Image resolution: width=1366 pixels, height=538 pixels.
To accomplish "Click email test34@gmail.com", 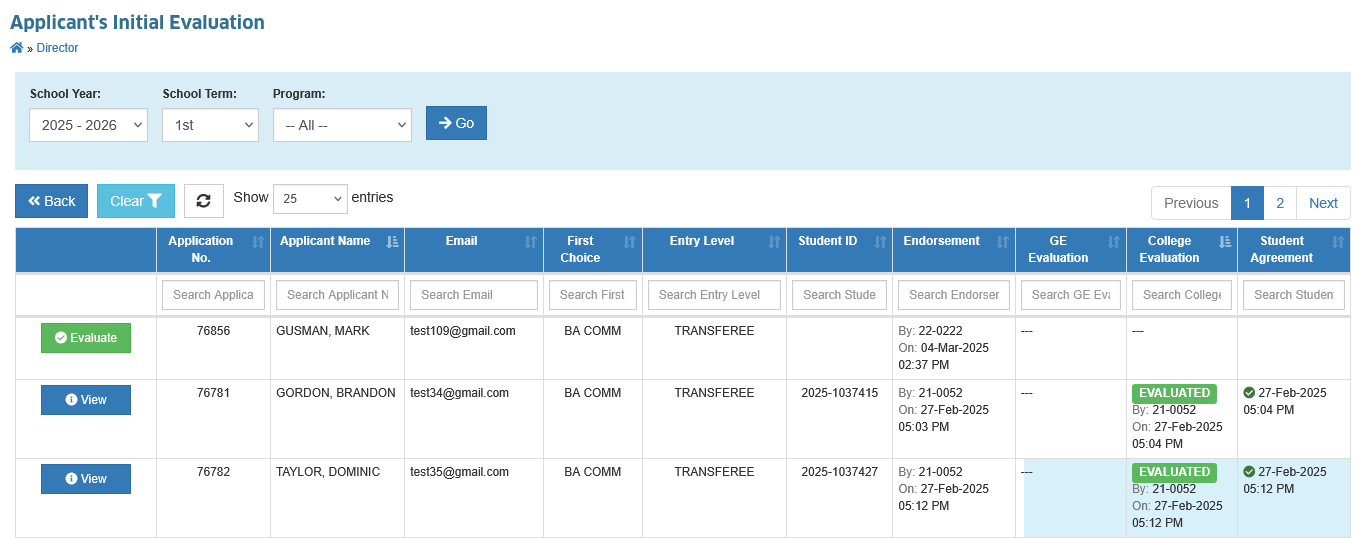I will click(459, 393).
